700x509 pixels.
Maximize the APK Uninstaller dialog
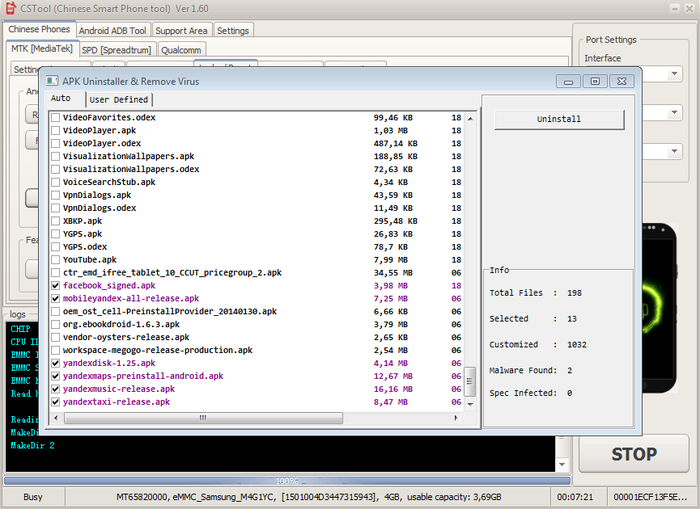594,81
